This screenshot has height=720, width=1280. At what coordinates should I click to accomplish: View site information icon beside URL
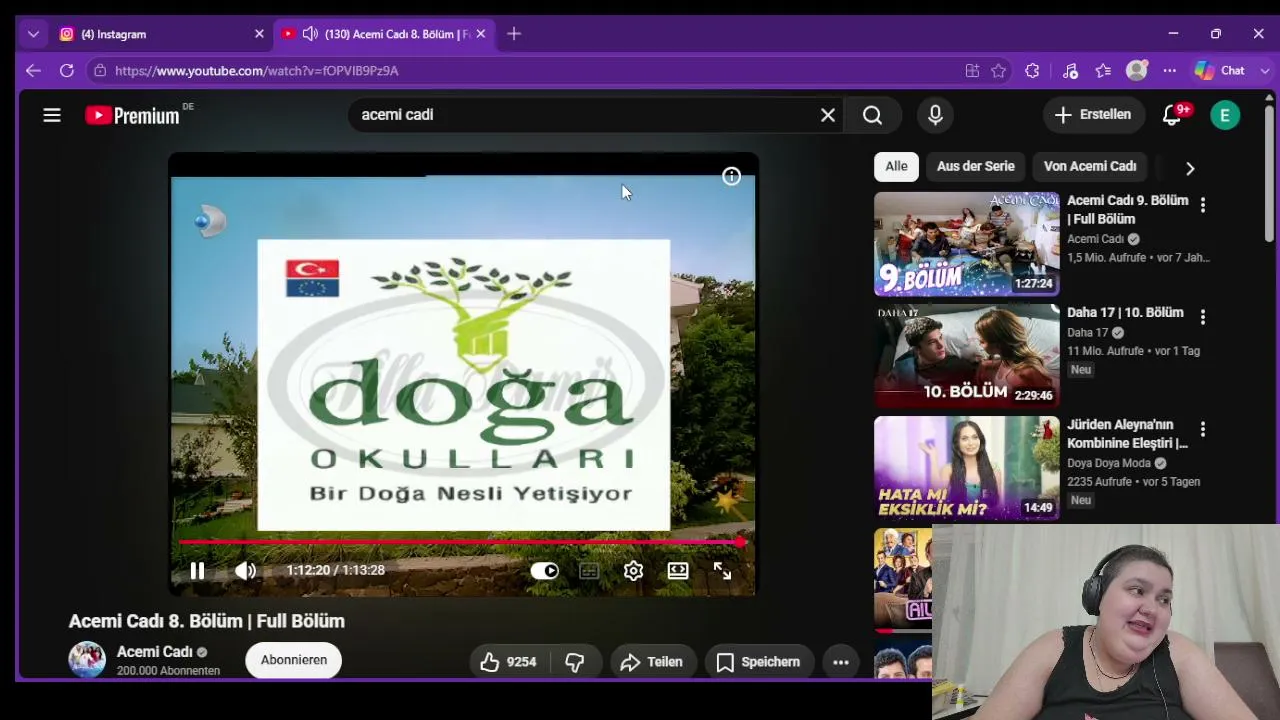[x=98, y=71]
